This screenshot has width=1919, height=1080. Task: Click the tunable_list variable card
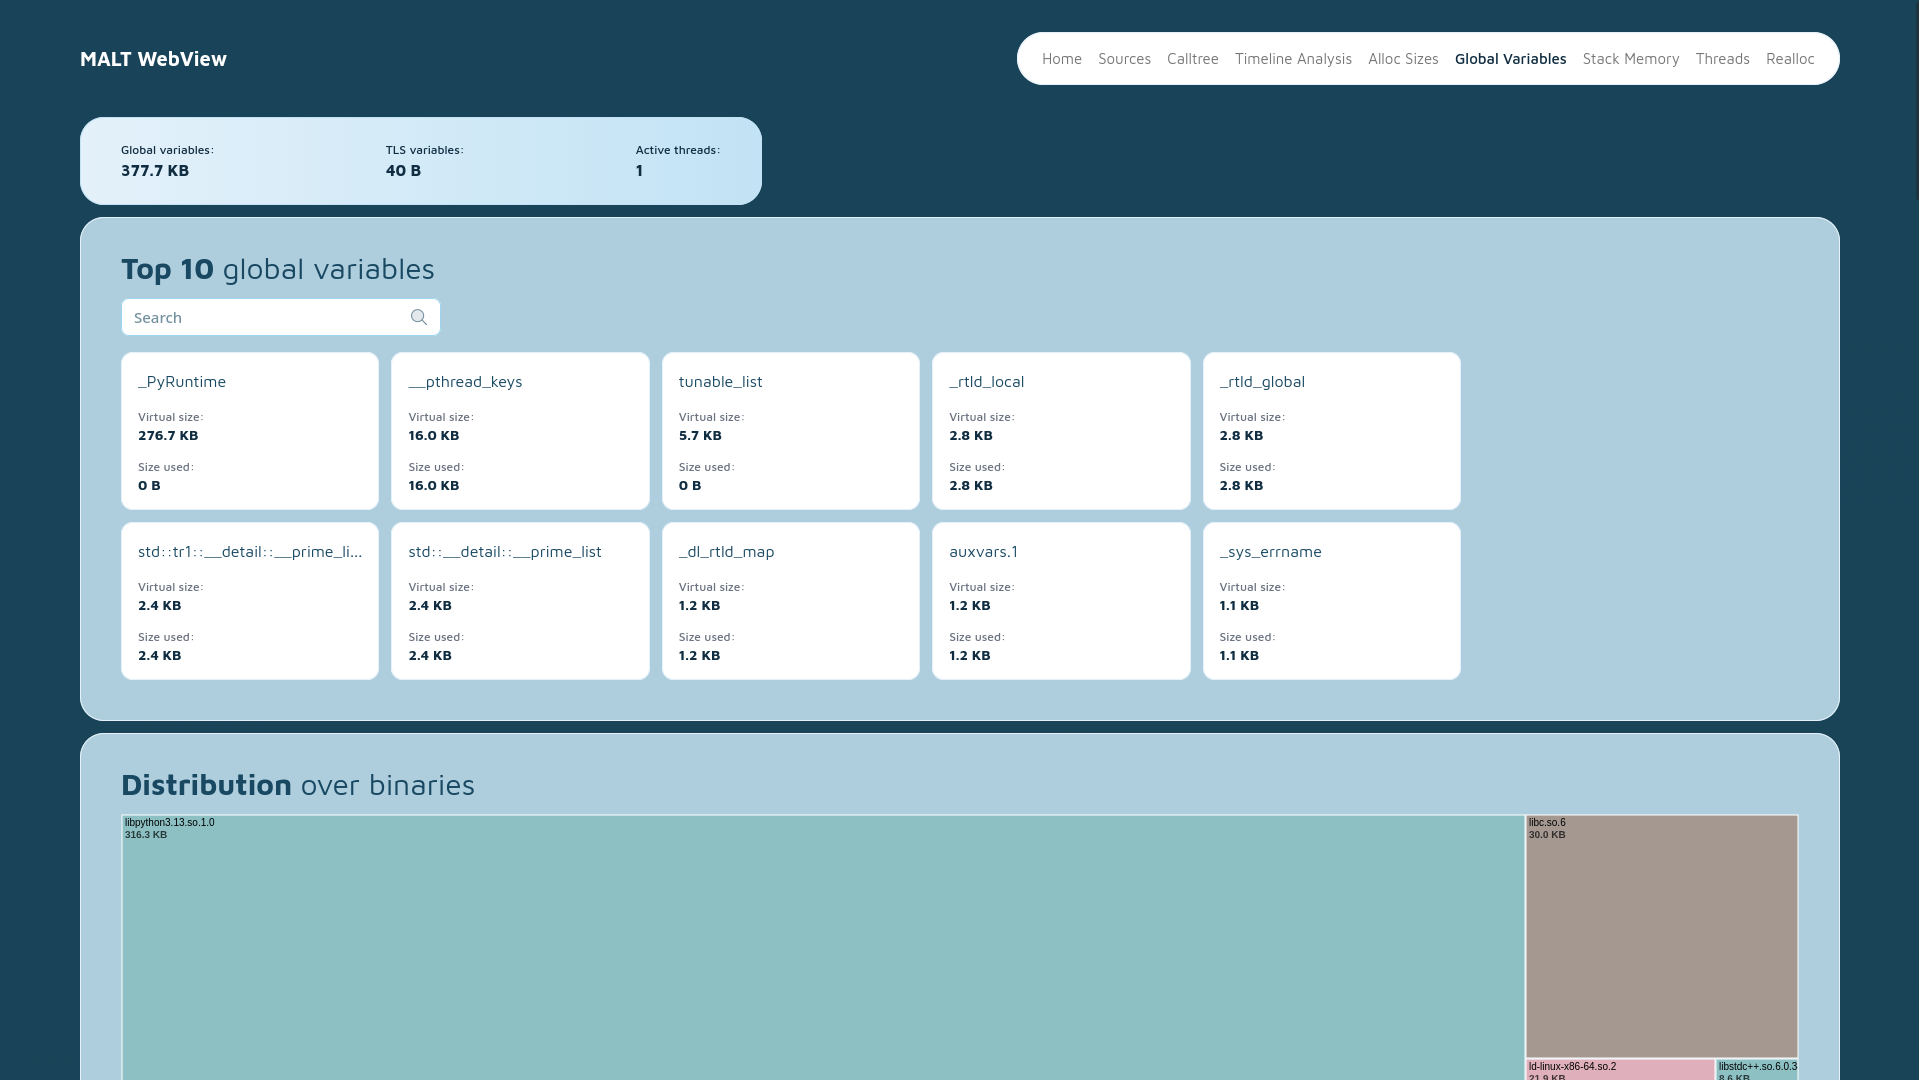coord(790,431)
